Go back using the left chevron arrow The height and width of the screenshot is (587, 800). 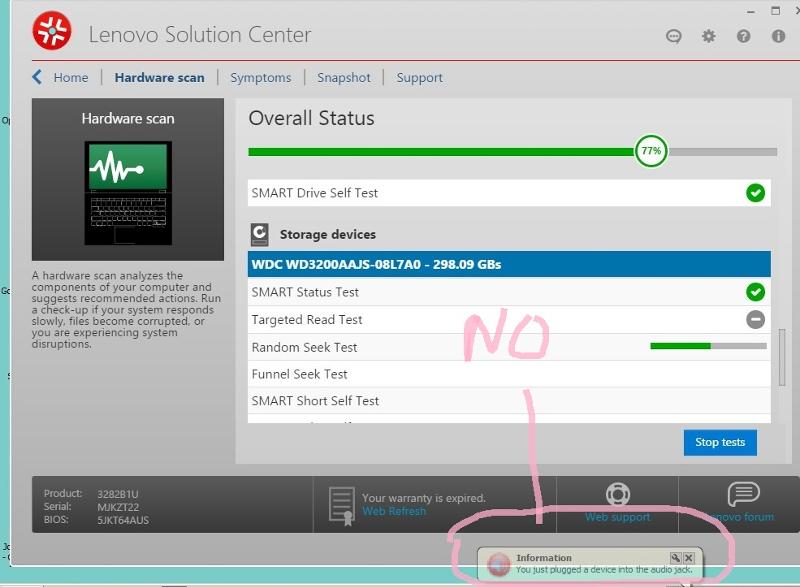pyautogui.click(x=37, y=77)
